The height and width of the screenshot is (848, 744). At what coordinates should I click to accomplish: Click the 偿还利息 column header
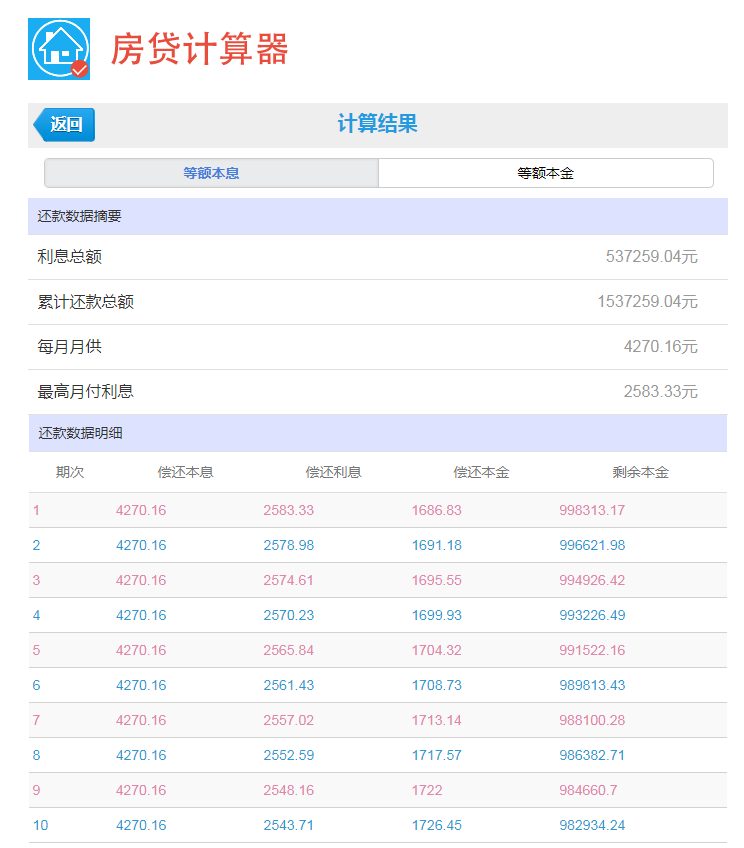(x=333, y=472)
